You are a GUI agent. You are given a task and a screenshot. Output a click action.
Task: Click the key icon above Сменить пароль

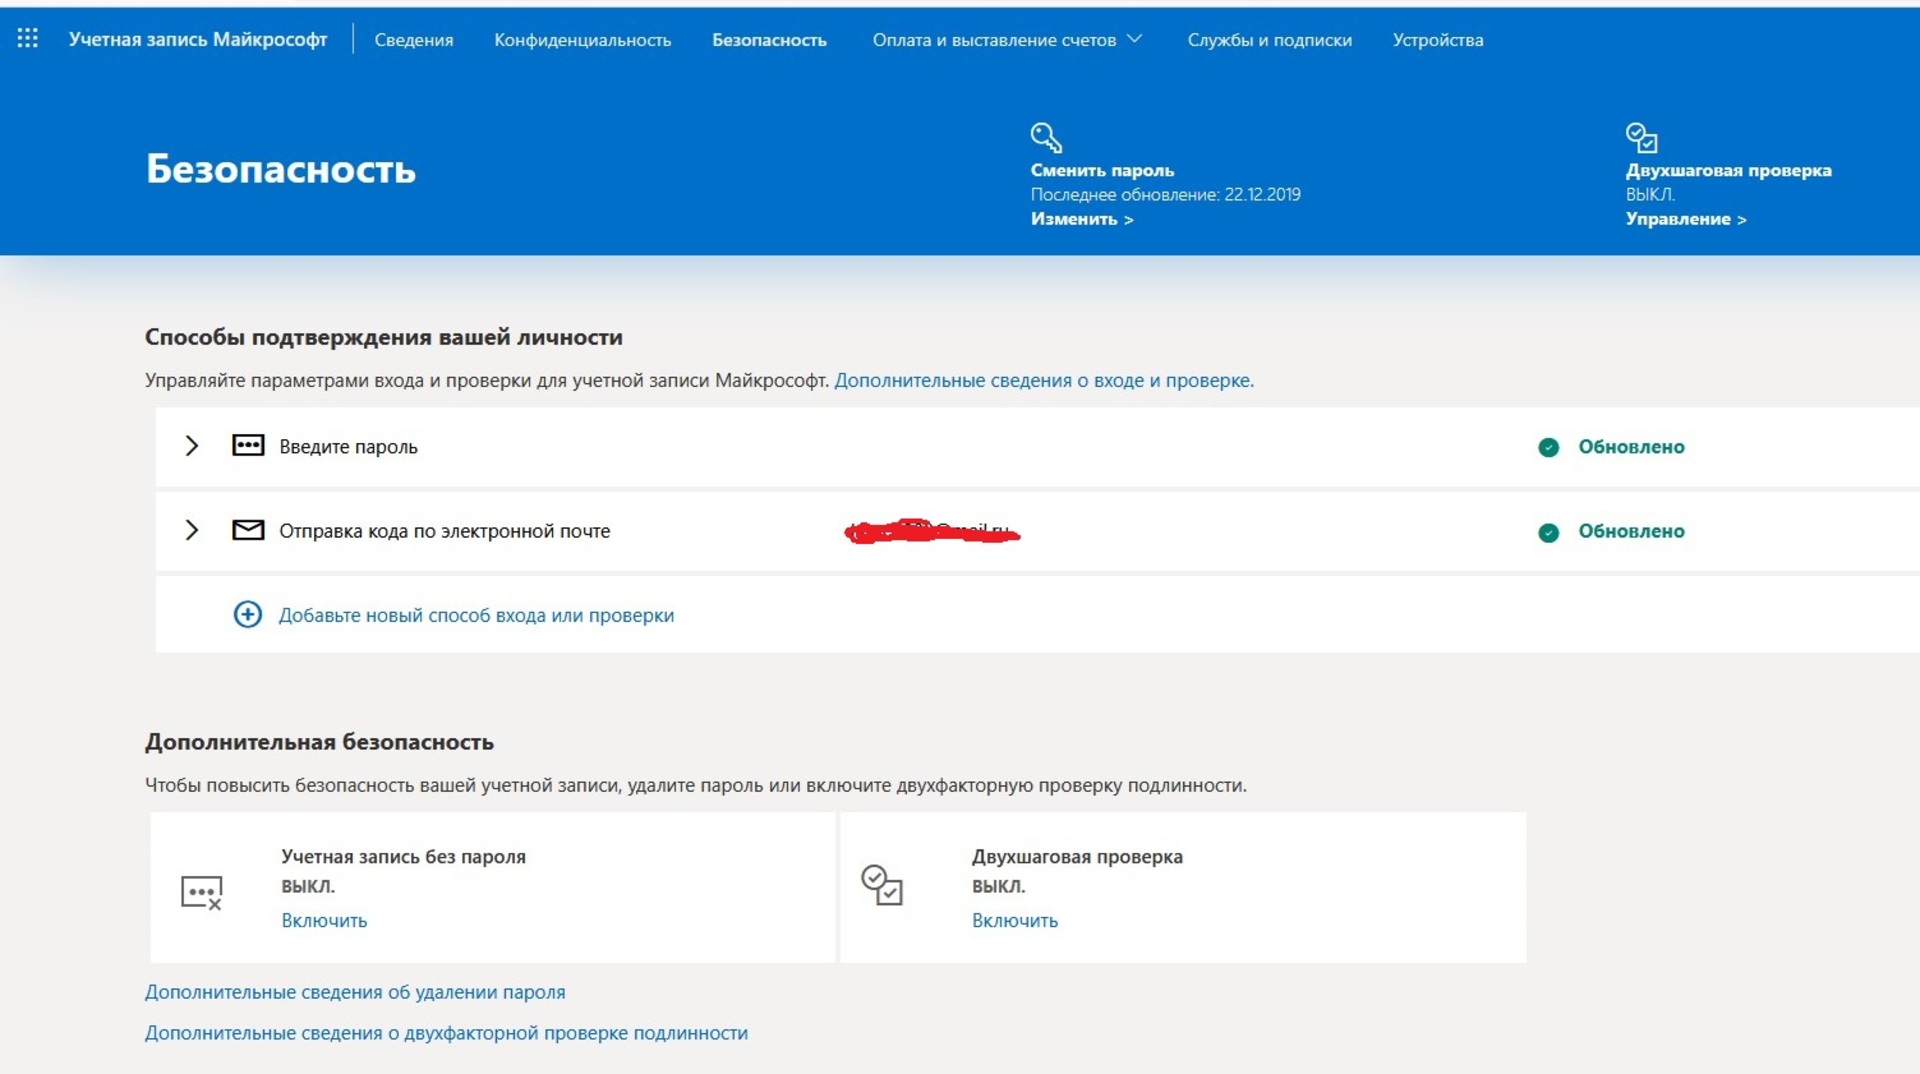[x=1046, y=137]
